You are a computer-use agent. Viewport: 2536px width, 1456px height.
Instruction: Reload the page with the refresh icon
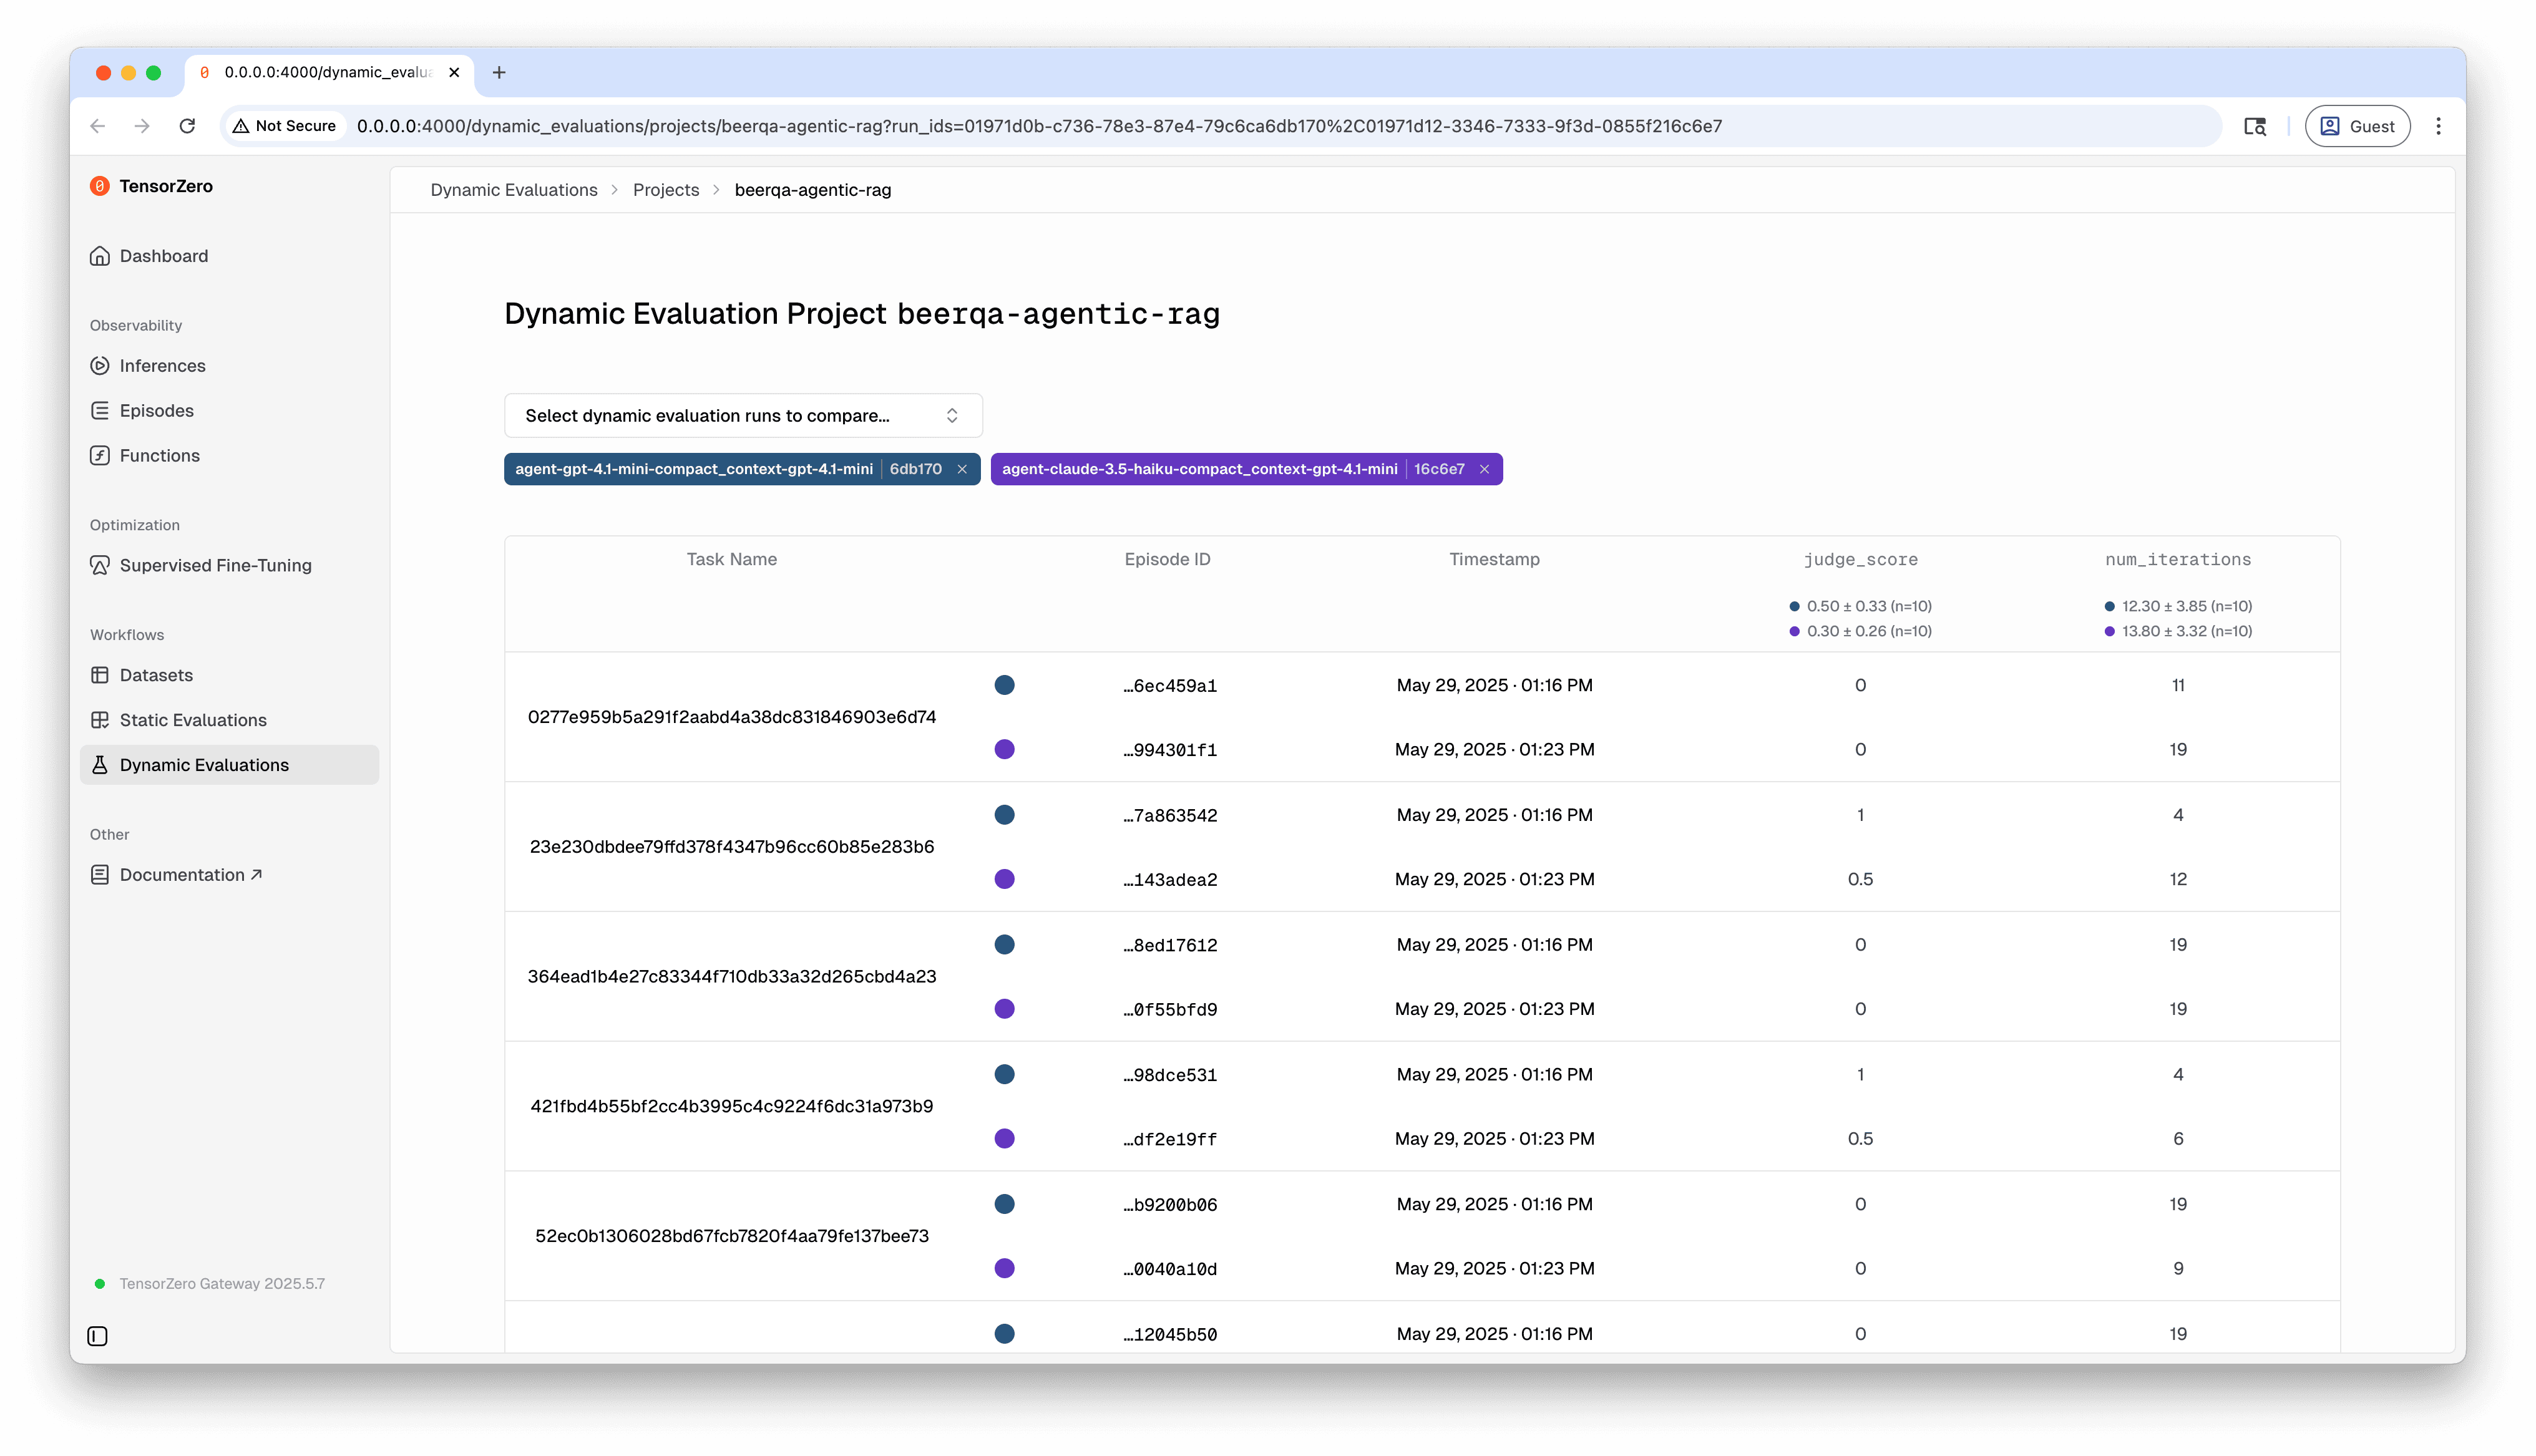187,125
